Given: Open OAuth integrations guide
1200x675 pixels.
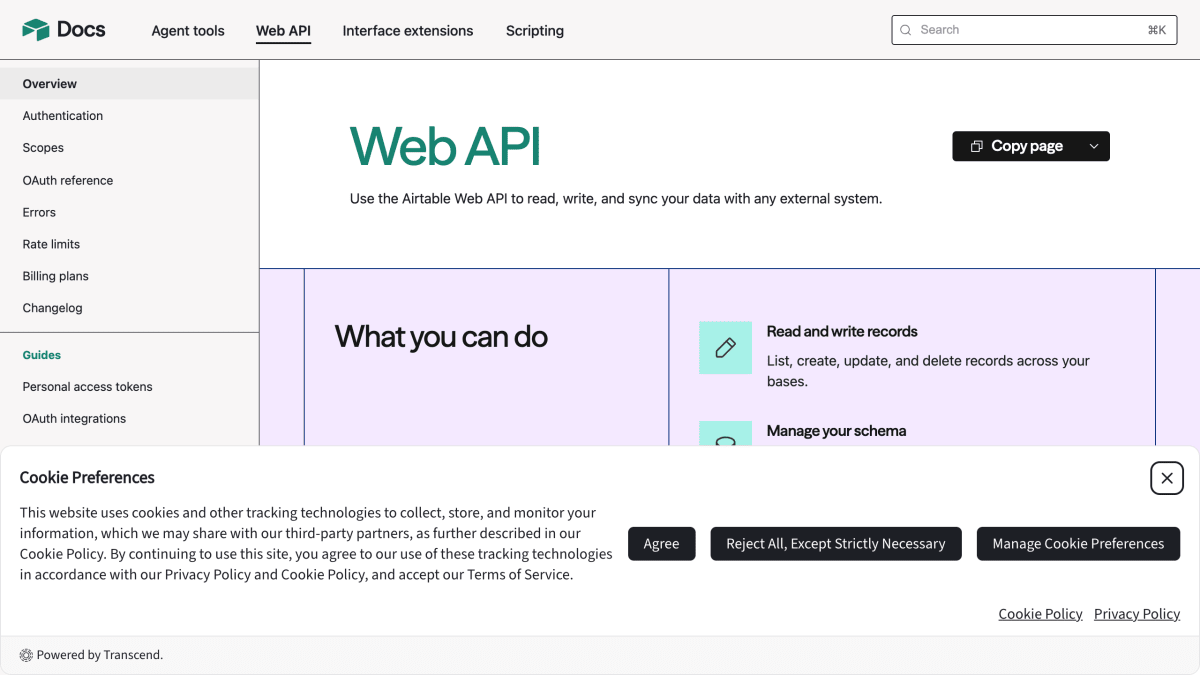Looking at the screenshot, I should click(x=129, y=419).
